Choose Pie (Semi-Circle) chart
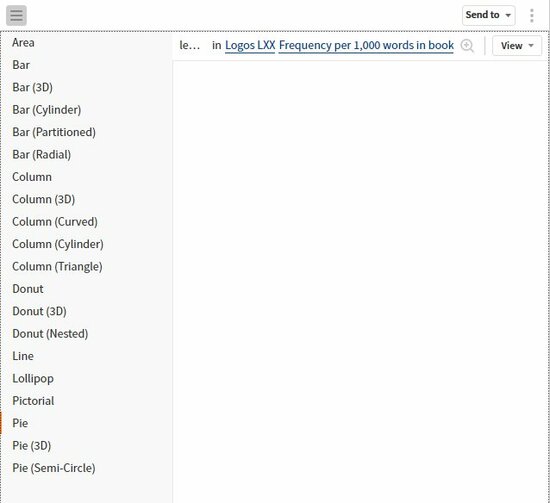550x503 pixels. pos(54,468)
